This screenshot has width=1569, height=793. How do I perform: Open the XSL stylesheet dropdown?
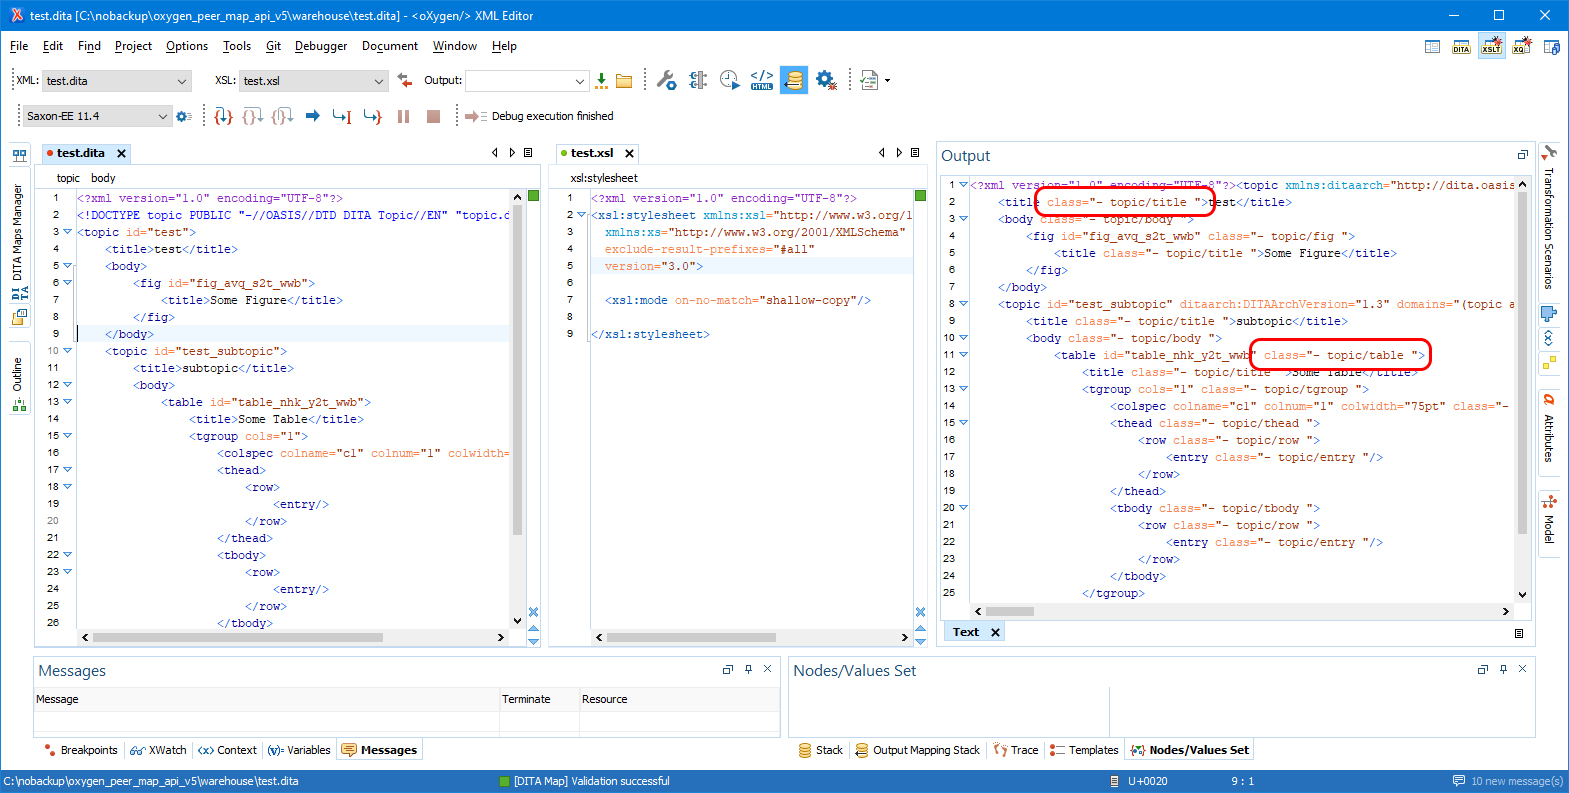click(313, 81)
